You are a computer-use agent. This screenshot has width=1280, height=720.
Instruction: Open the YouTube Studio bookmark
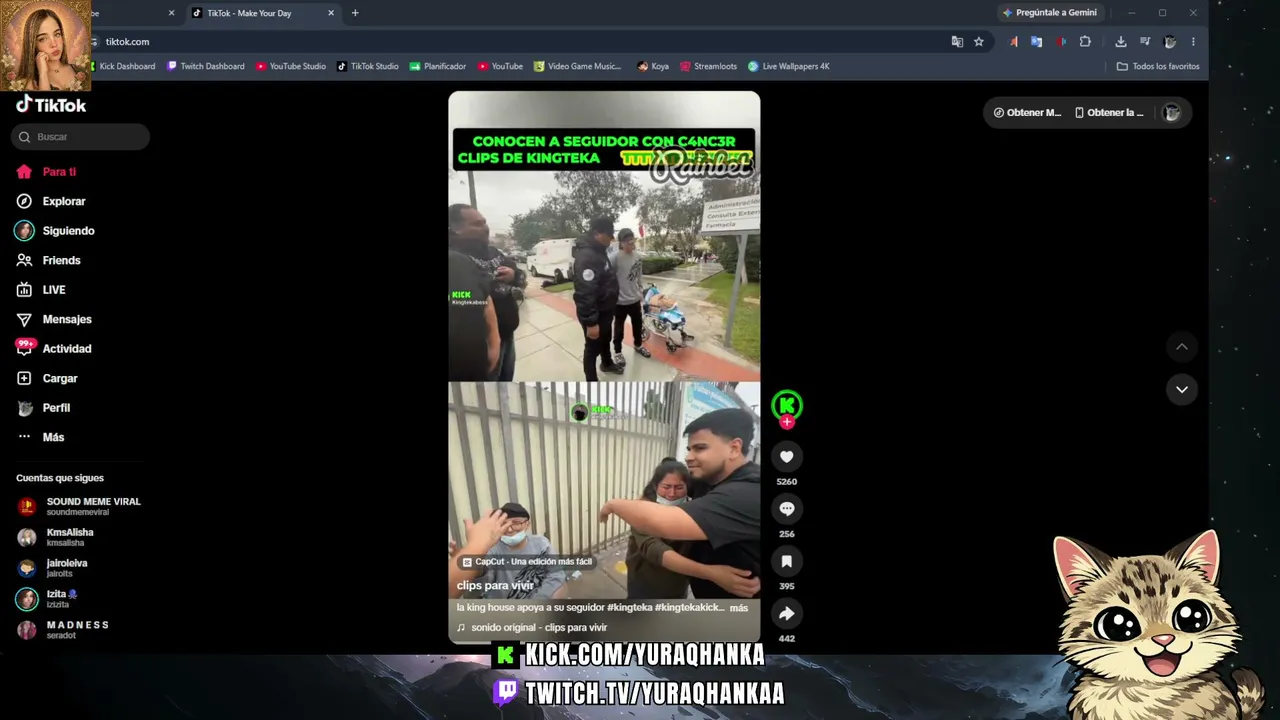[291, 66]
